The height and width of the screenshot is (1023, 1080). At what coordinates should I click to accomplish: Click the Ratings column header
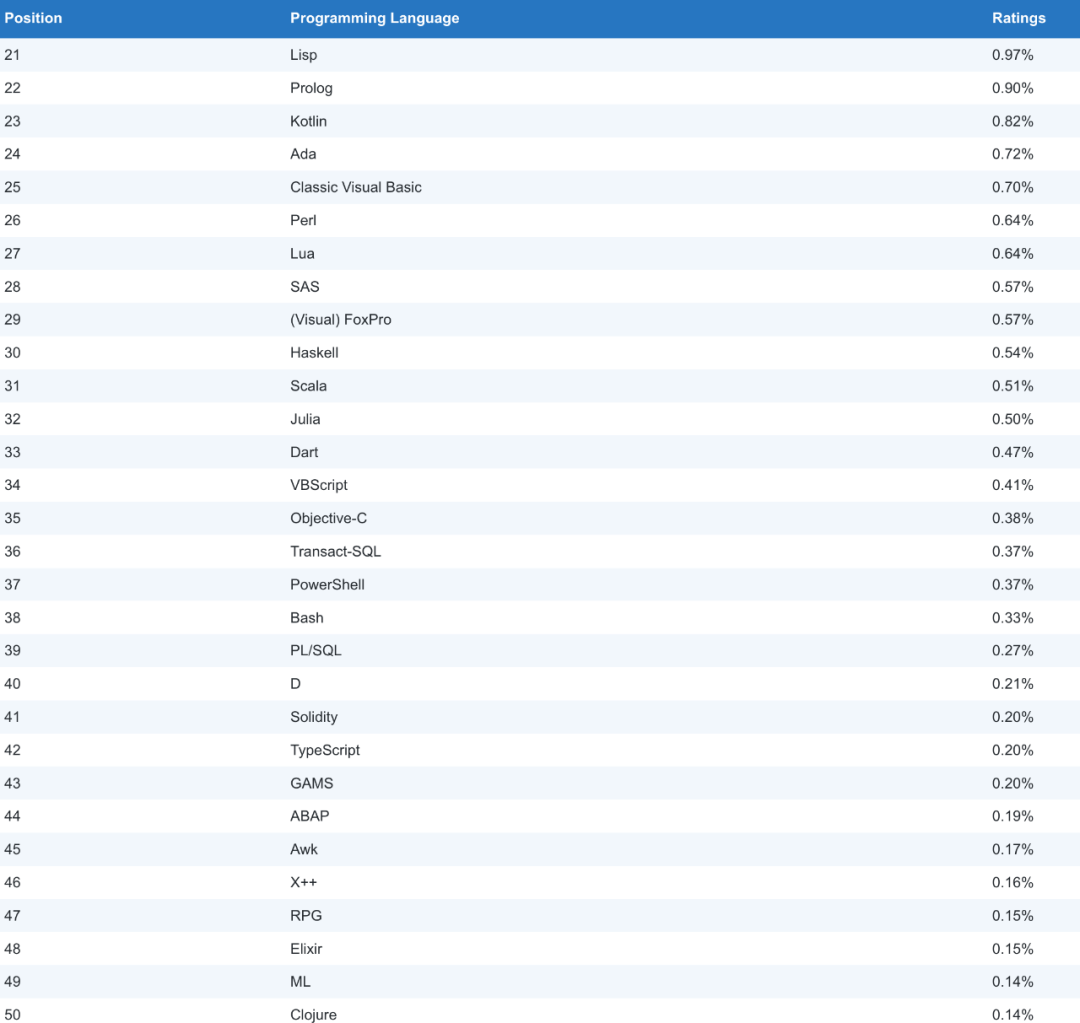[1018, 19]
